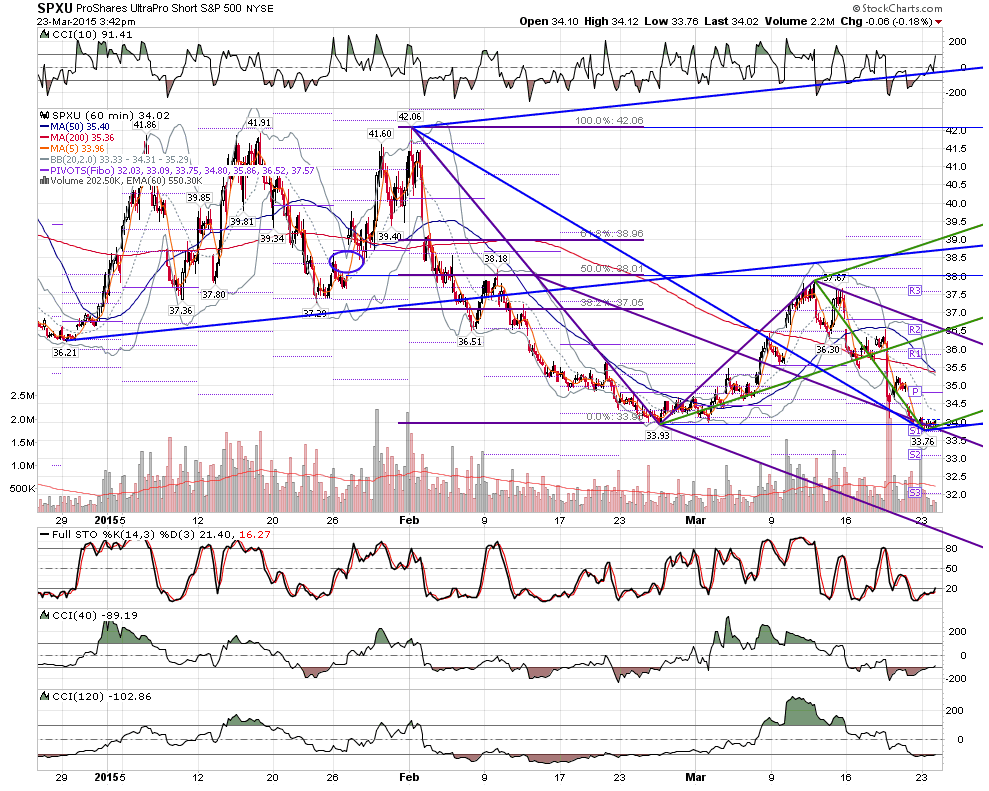Viewport: 989px width, 791px height.
Task: Click the blue MA(50) legend line swatch
Action: tap(44, 127)
